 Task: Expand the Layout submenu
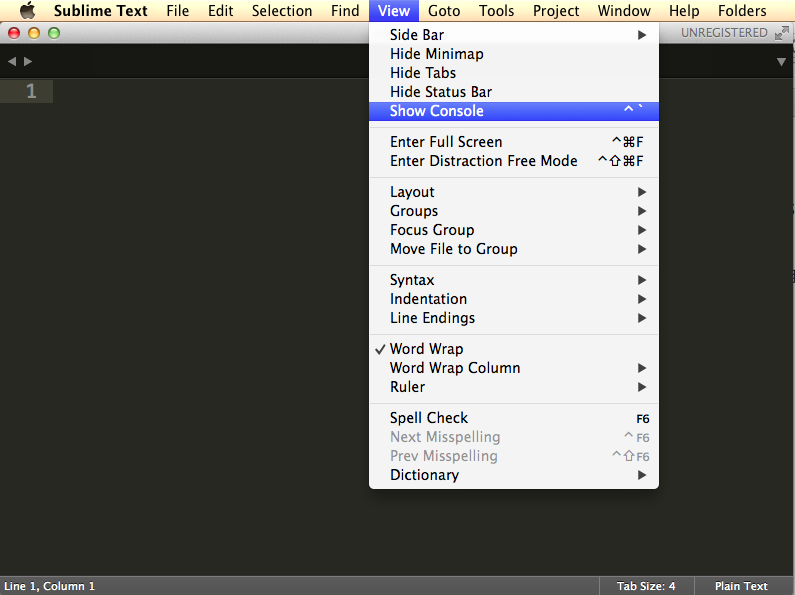[514, 192]
